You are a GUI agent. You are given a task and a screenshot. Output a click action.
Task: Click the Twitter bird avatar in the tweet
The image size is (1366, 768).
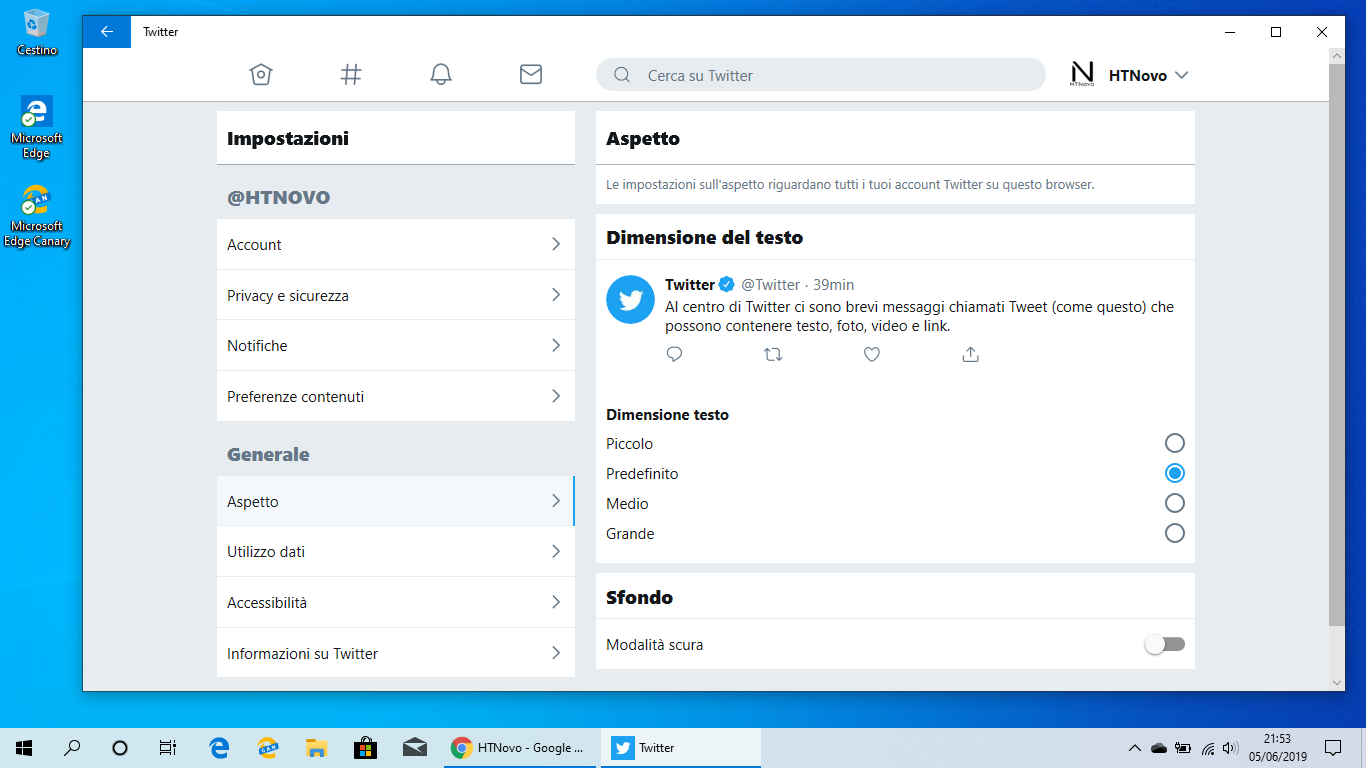click(x=630, y=300)
